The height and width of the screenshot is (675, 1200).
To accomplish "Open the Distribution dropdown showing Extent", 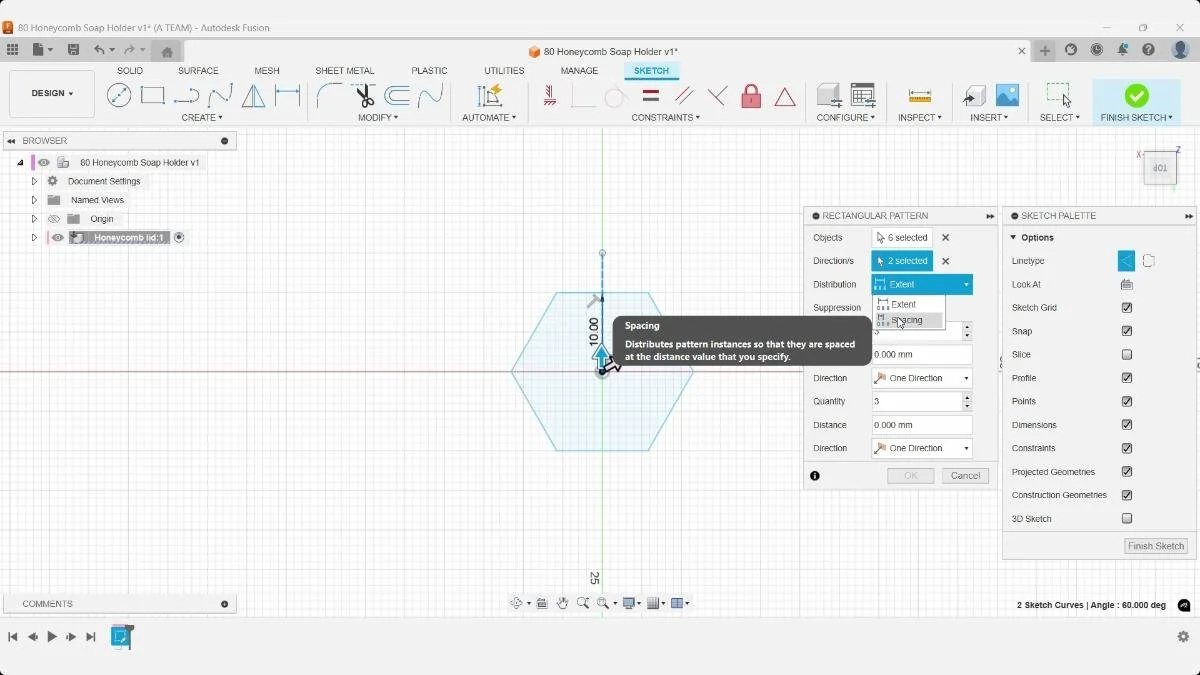I will point(922,285).
